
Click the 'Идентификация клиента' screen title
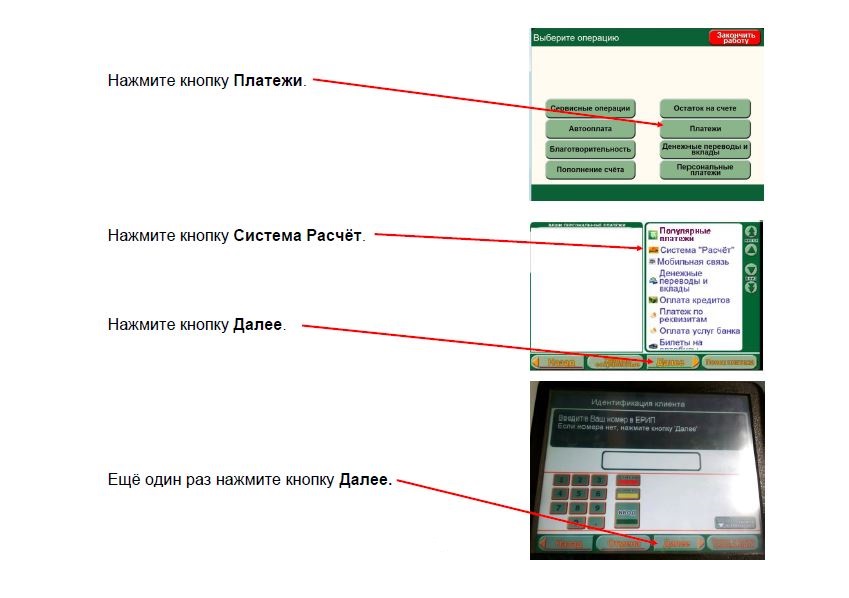point(638,404)
